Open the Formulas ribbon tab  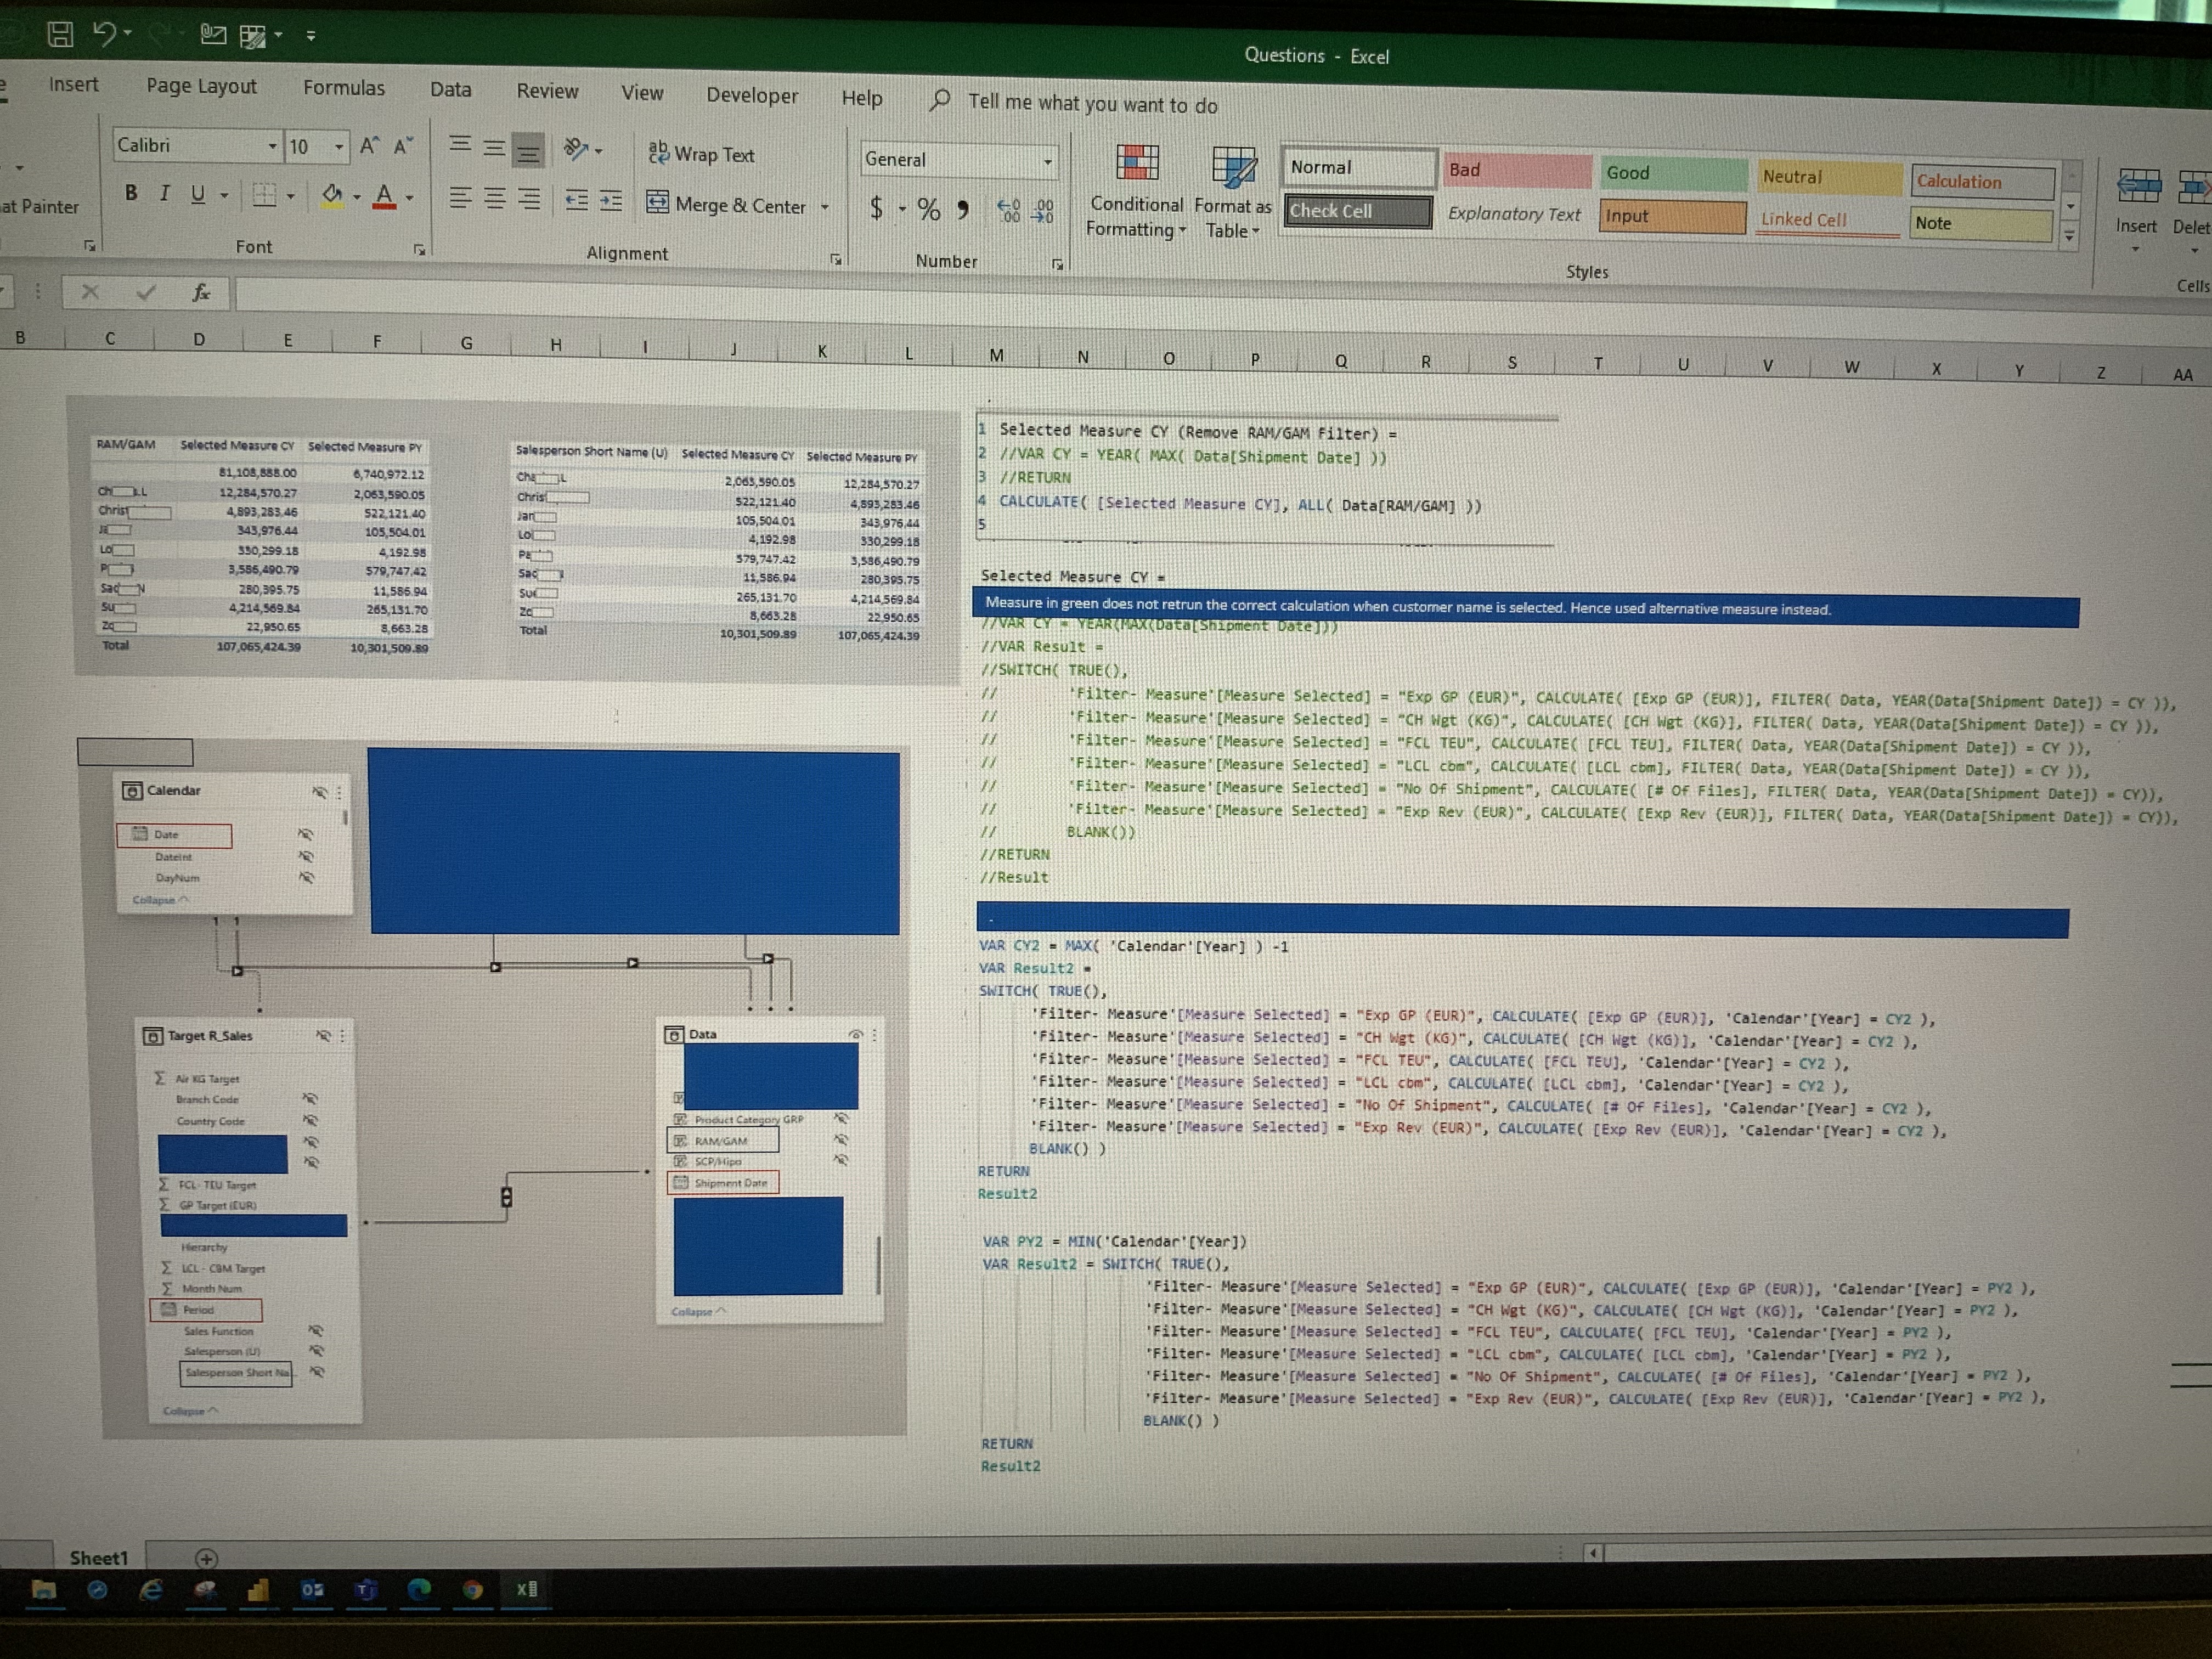click(x=344, y=88)
